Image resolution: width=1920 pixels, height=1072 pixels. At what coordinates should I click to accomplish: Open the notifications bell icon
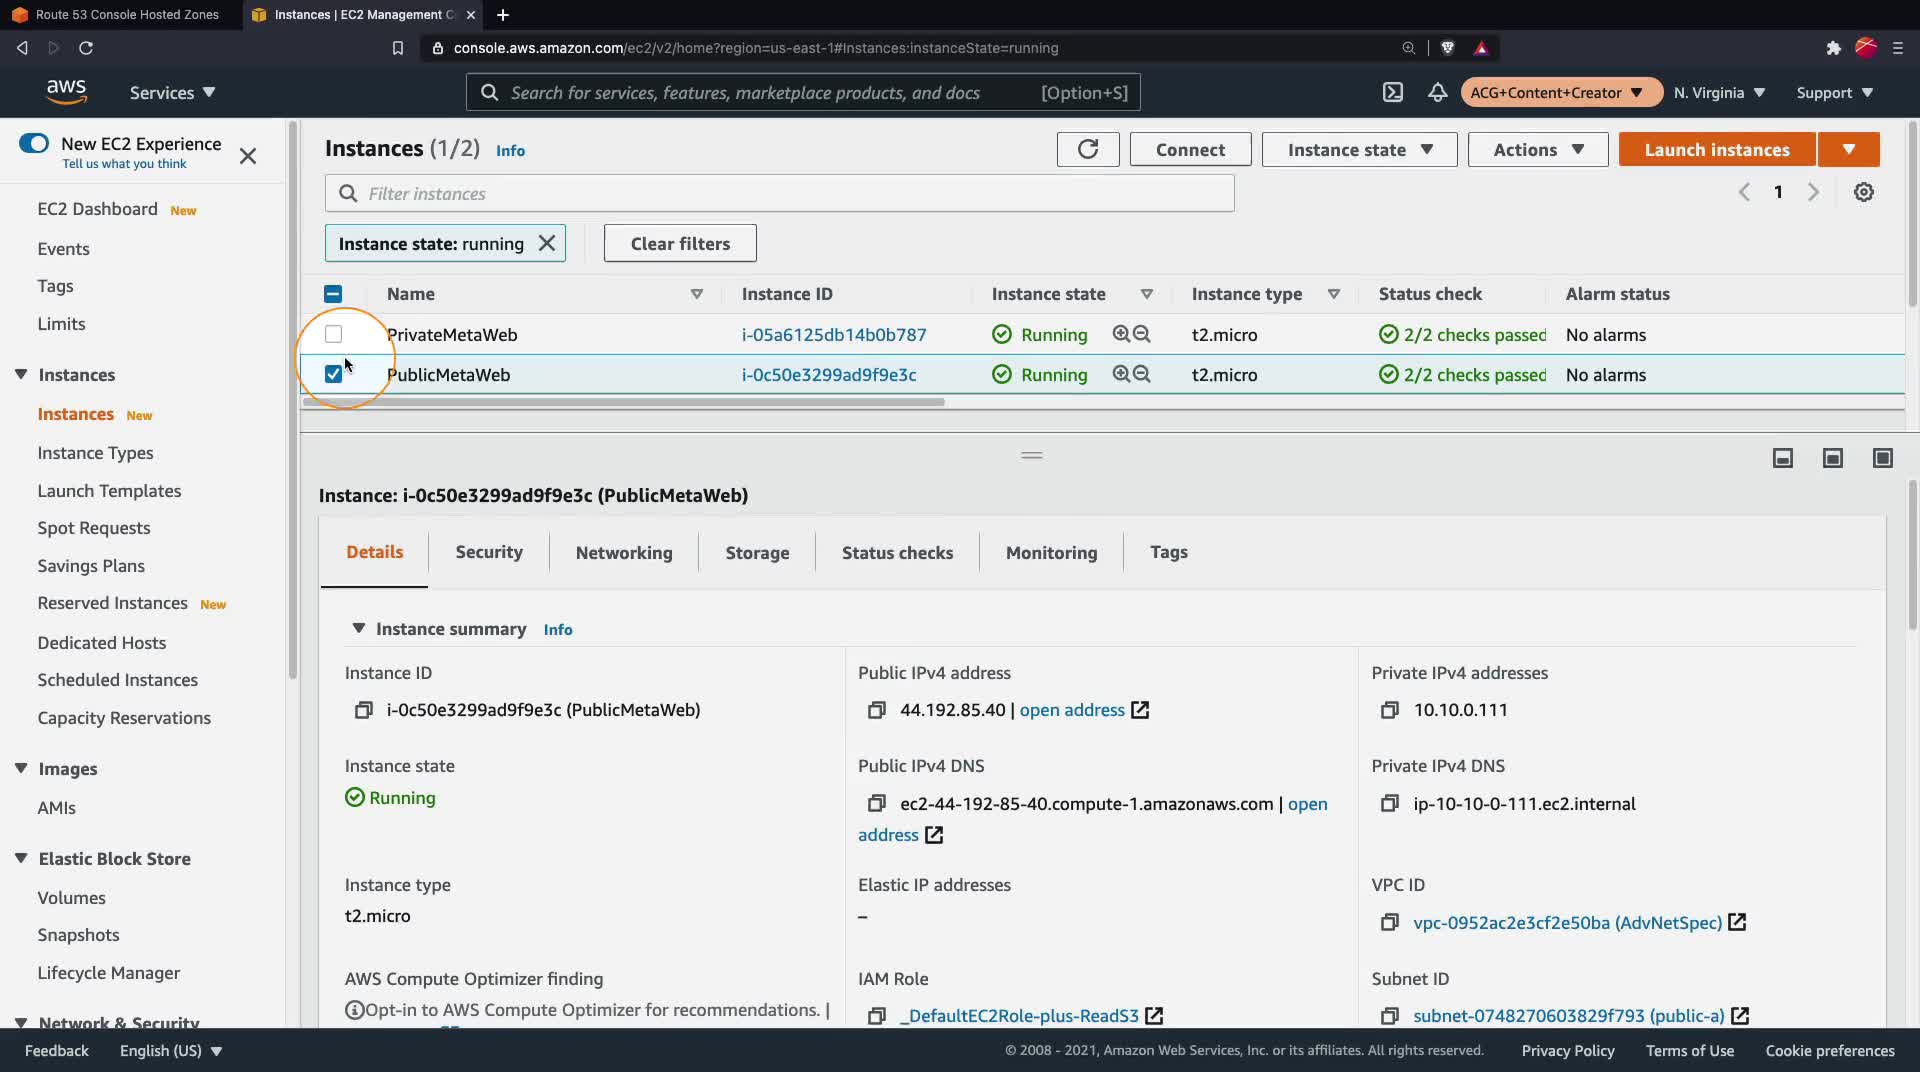click(1437, 92)
